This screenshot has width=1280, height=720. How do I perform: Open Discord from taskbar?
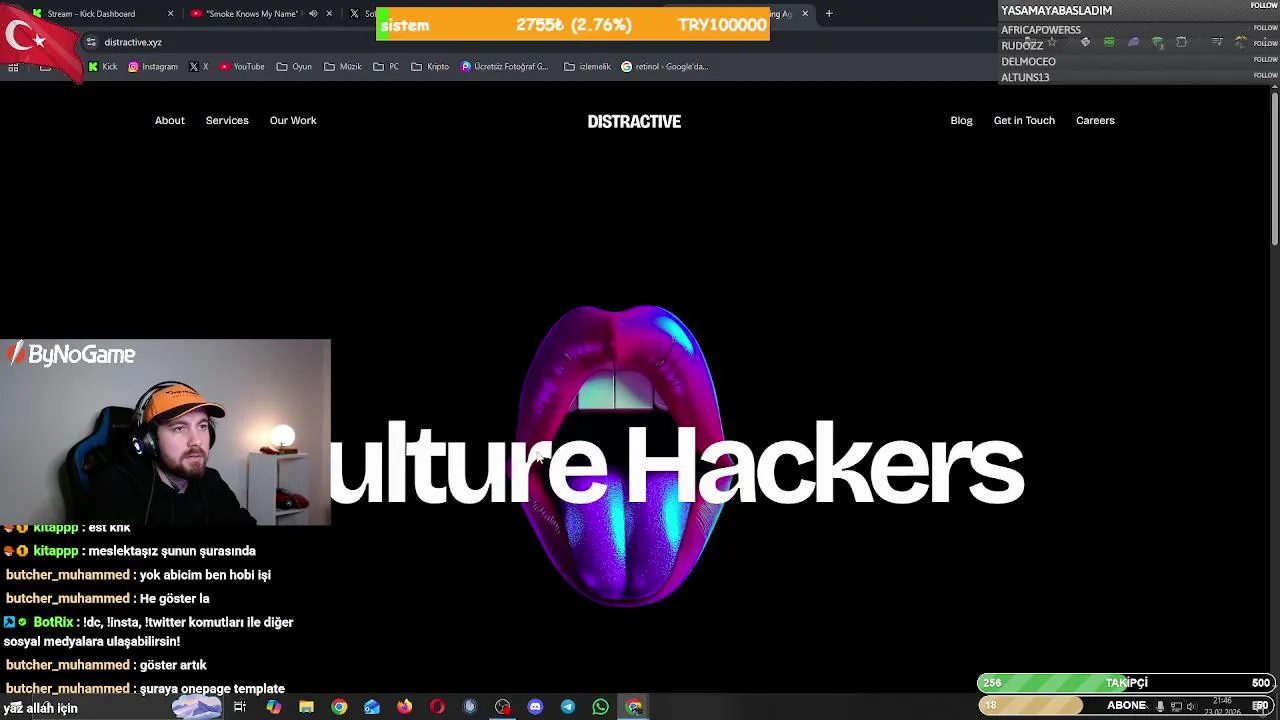pyautogui.click(x=535, y=707)
